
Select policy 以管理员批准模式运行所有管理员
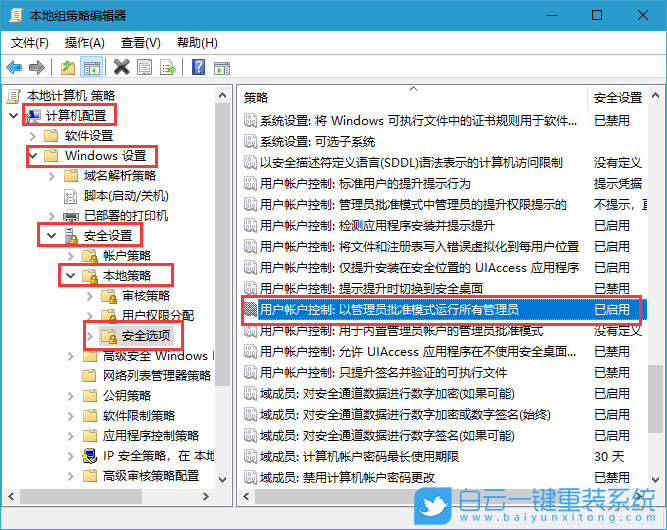[390, 309]
